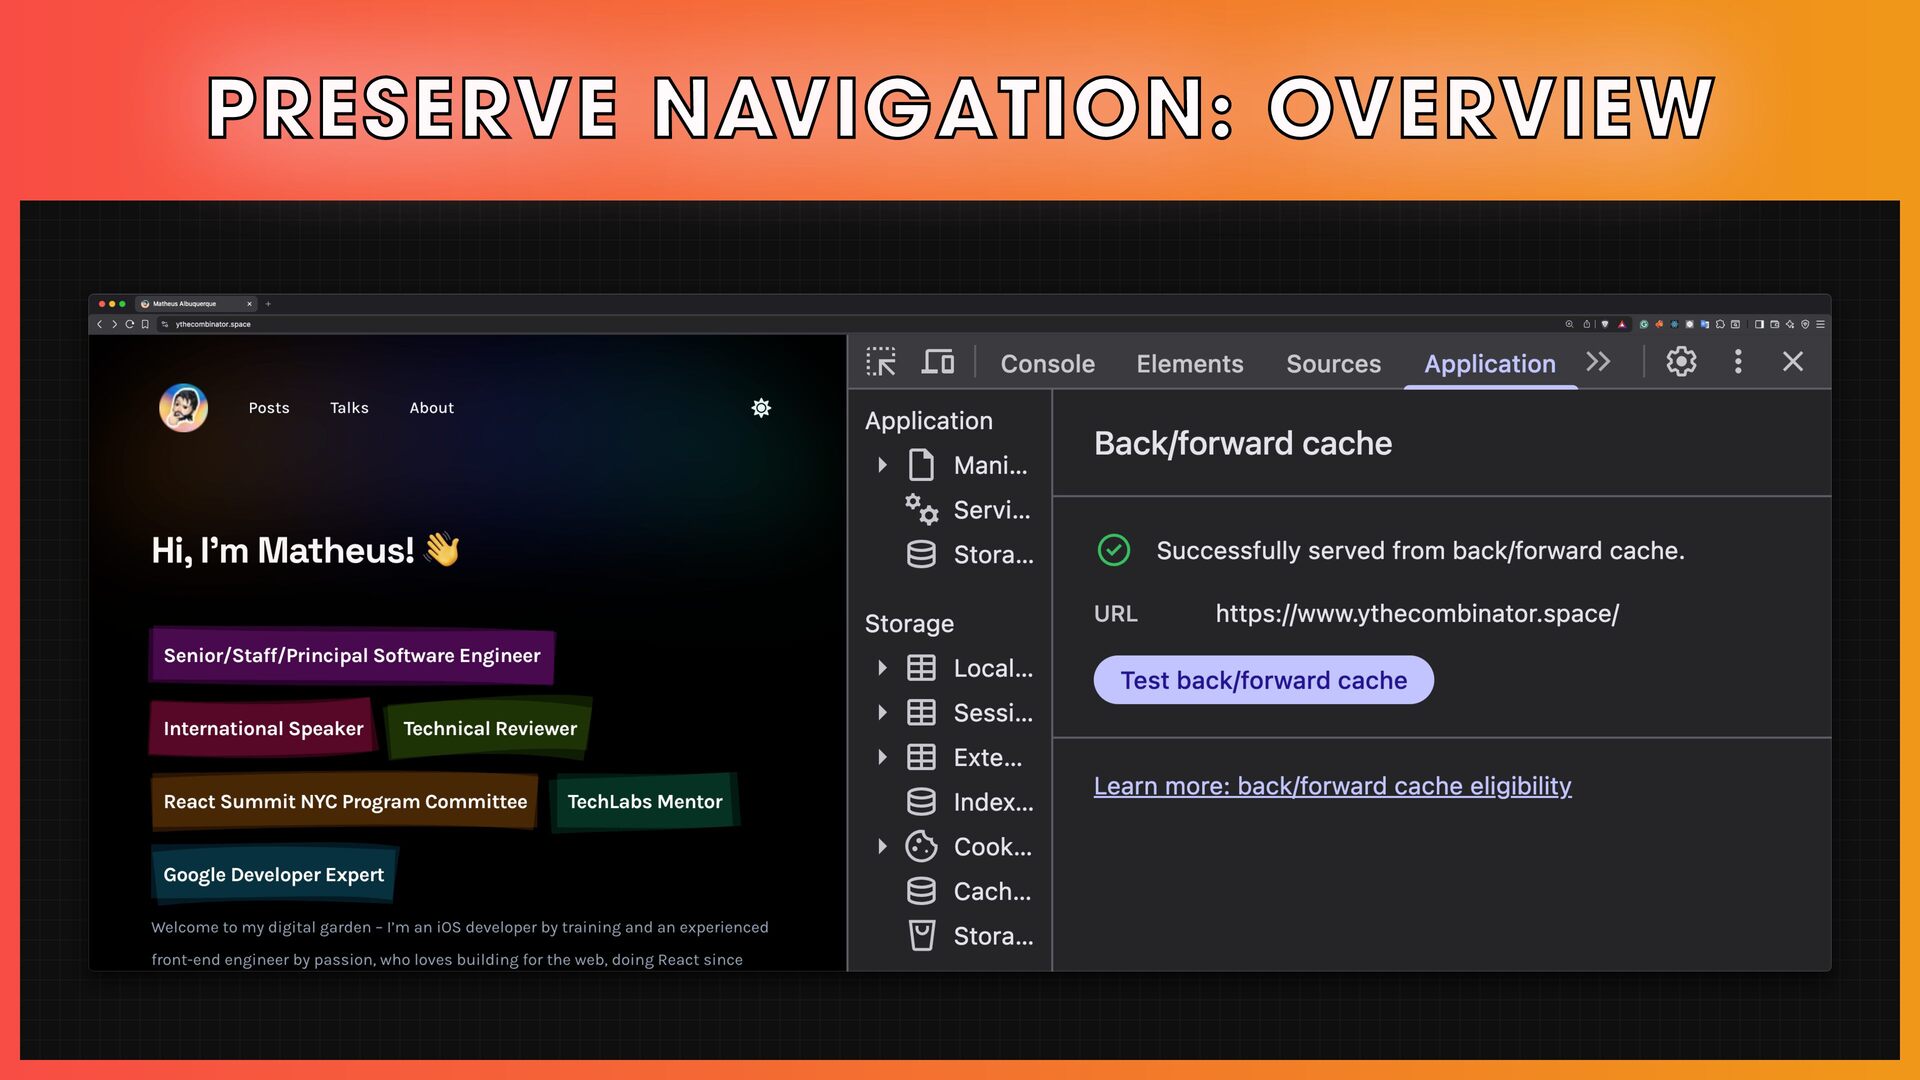Screen dimensions: 1920x1080
Task: Select the Storage buckets icon item
Action: 921,936
